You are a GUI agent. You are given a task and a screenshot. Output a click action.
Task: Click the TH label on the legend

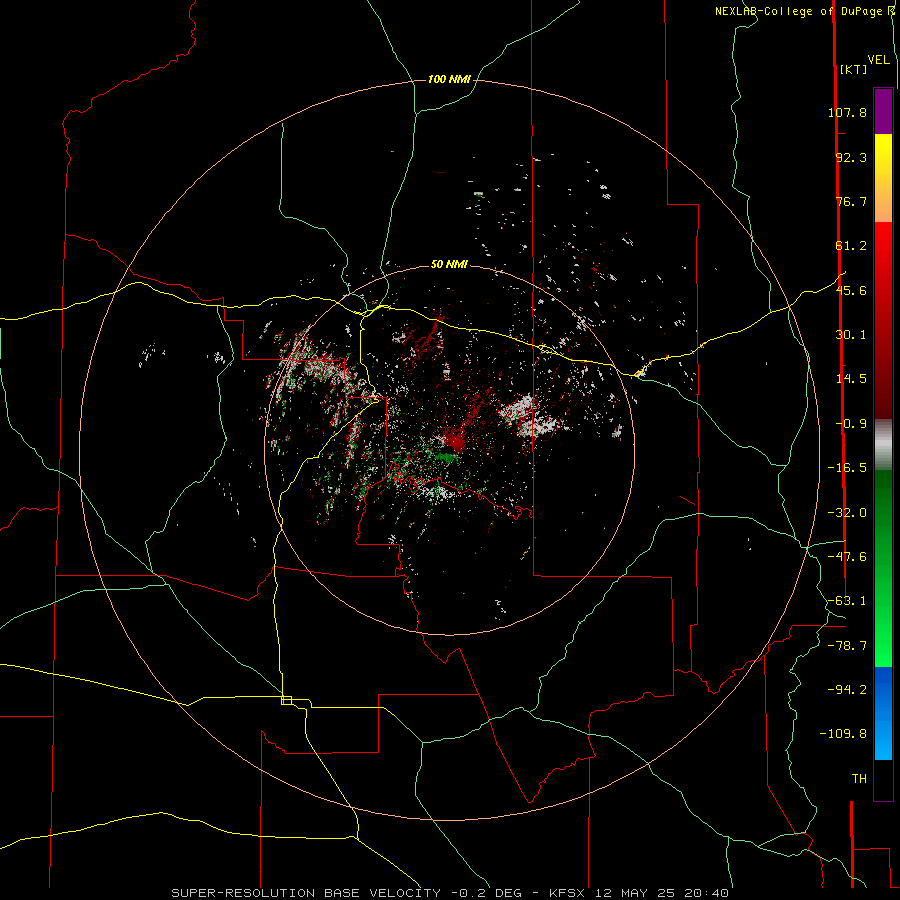[x=859, y=778]
